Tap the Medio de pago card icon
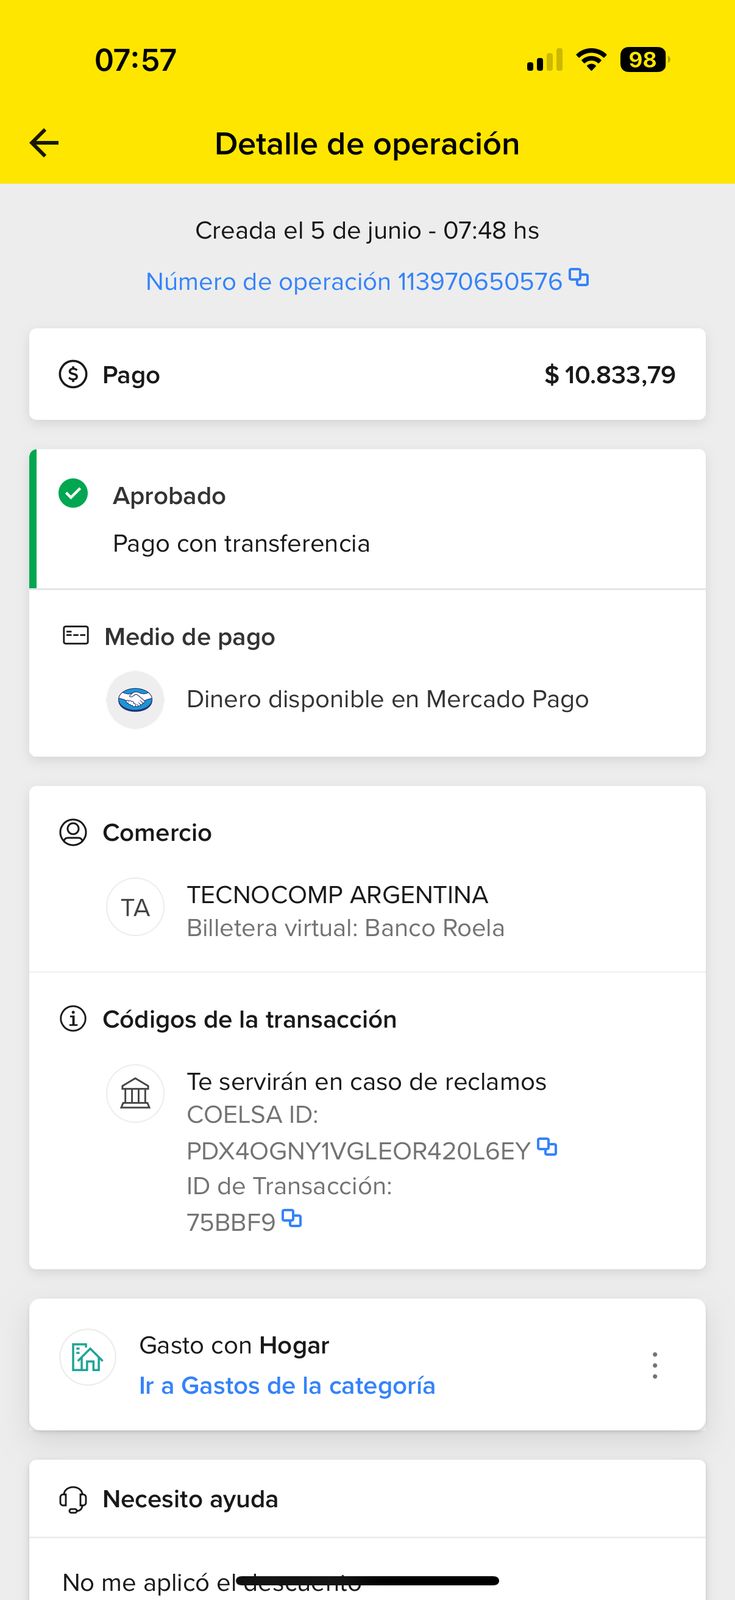The height and width of the screenshot is (1600, 735). coord(76,636)
